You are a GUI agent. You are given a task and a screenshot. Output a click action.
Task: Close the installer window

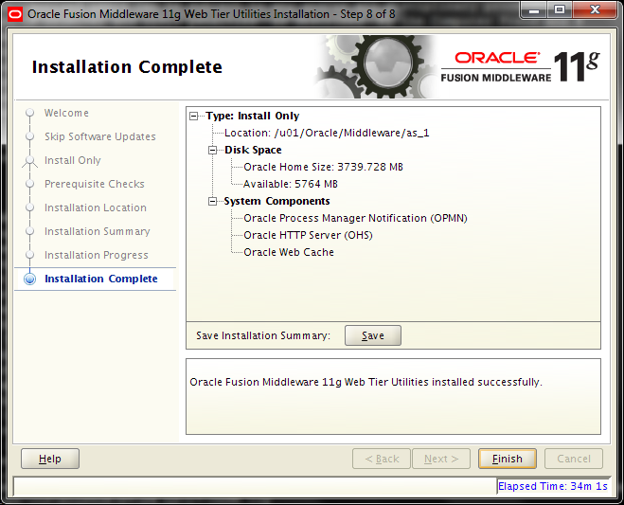(595, 10)
